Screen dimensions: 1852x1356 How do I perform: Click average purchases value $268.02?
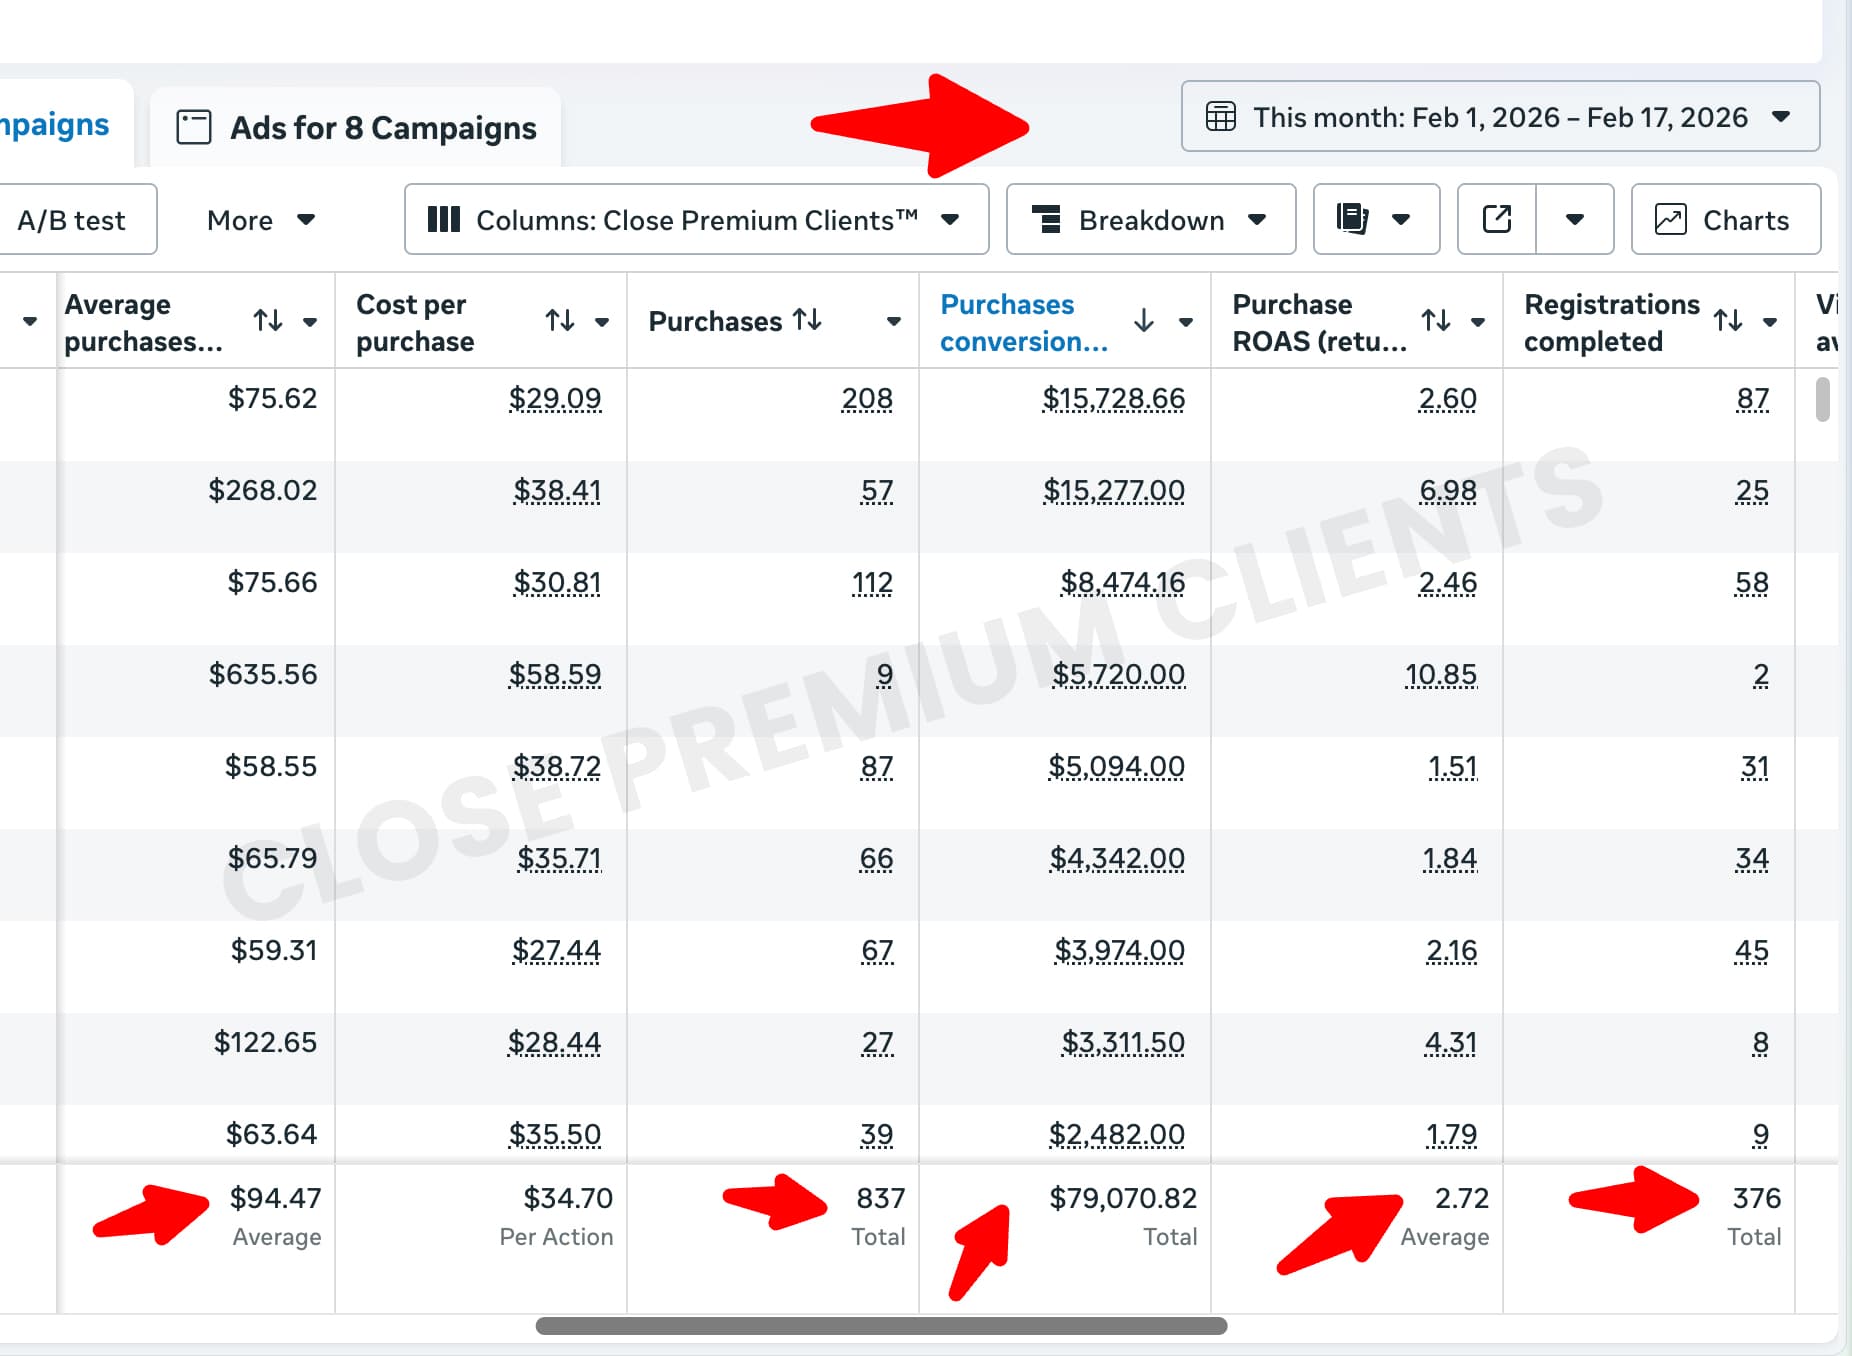(263, 490)
